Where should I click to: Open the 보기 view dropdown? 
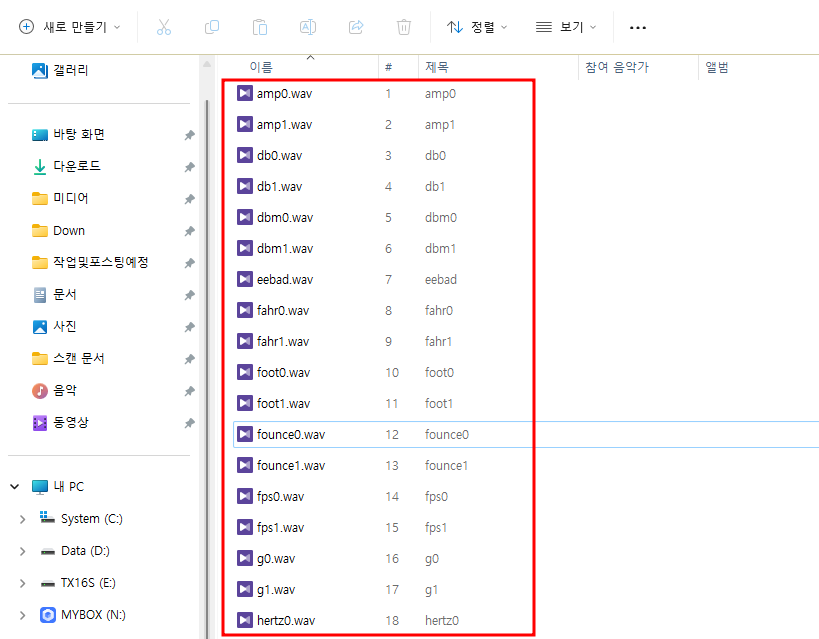click(x=566, y=27)
